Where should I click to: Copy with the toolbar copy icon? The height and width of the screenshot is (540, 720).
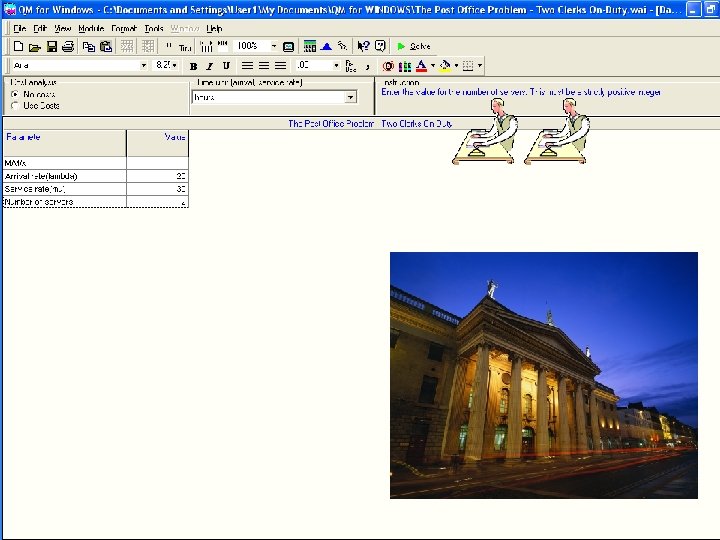pos(89,46)
